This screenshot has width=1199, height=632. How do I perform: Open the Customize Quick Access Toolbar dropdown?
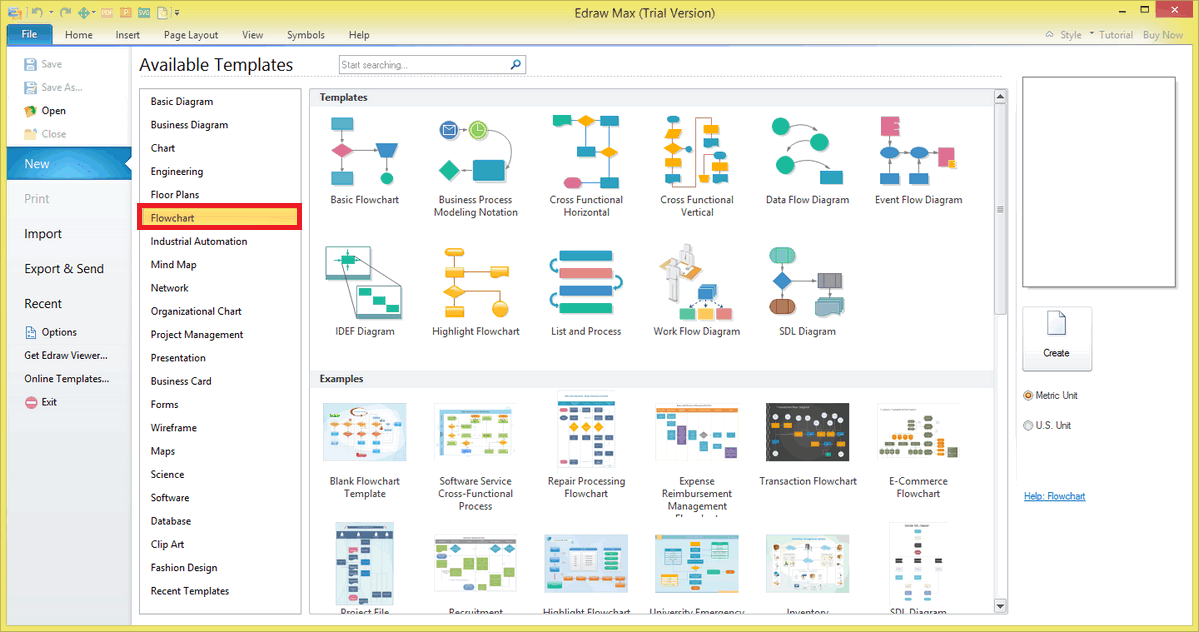pos(177,13)
